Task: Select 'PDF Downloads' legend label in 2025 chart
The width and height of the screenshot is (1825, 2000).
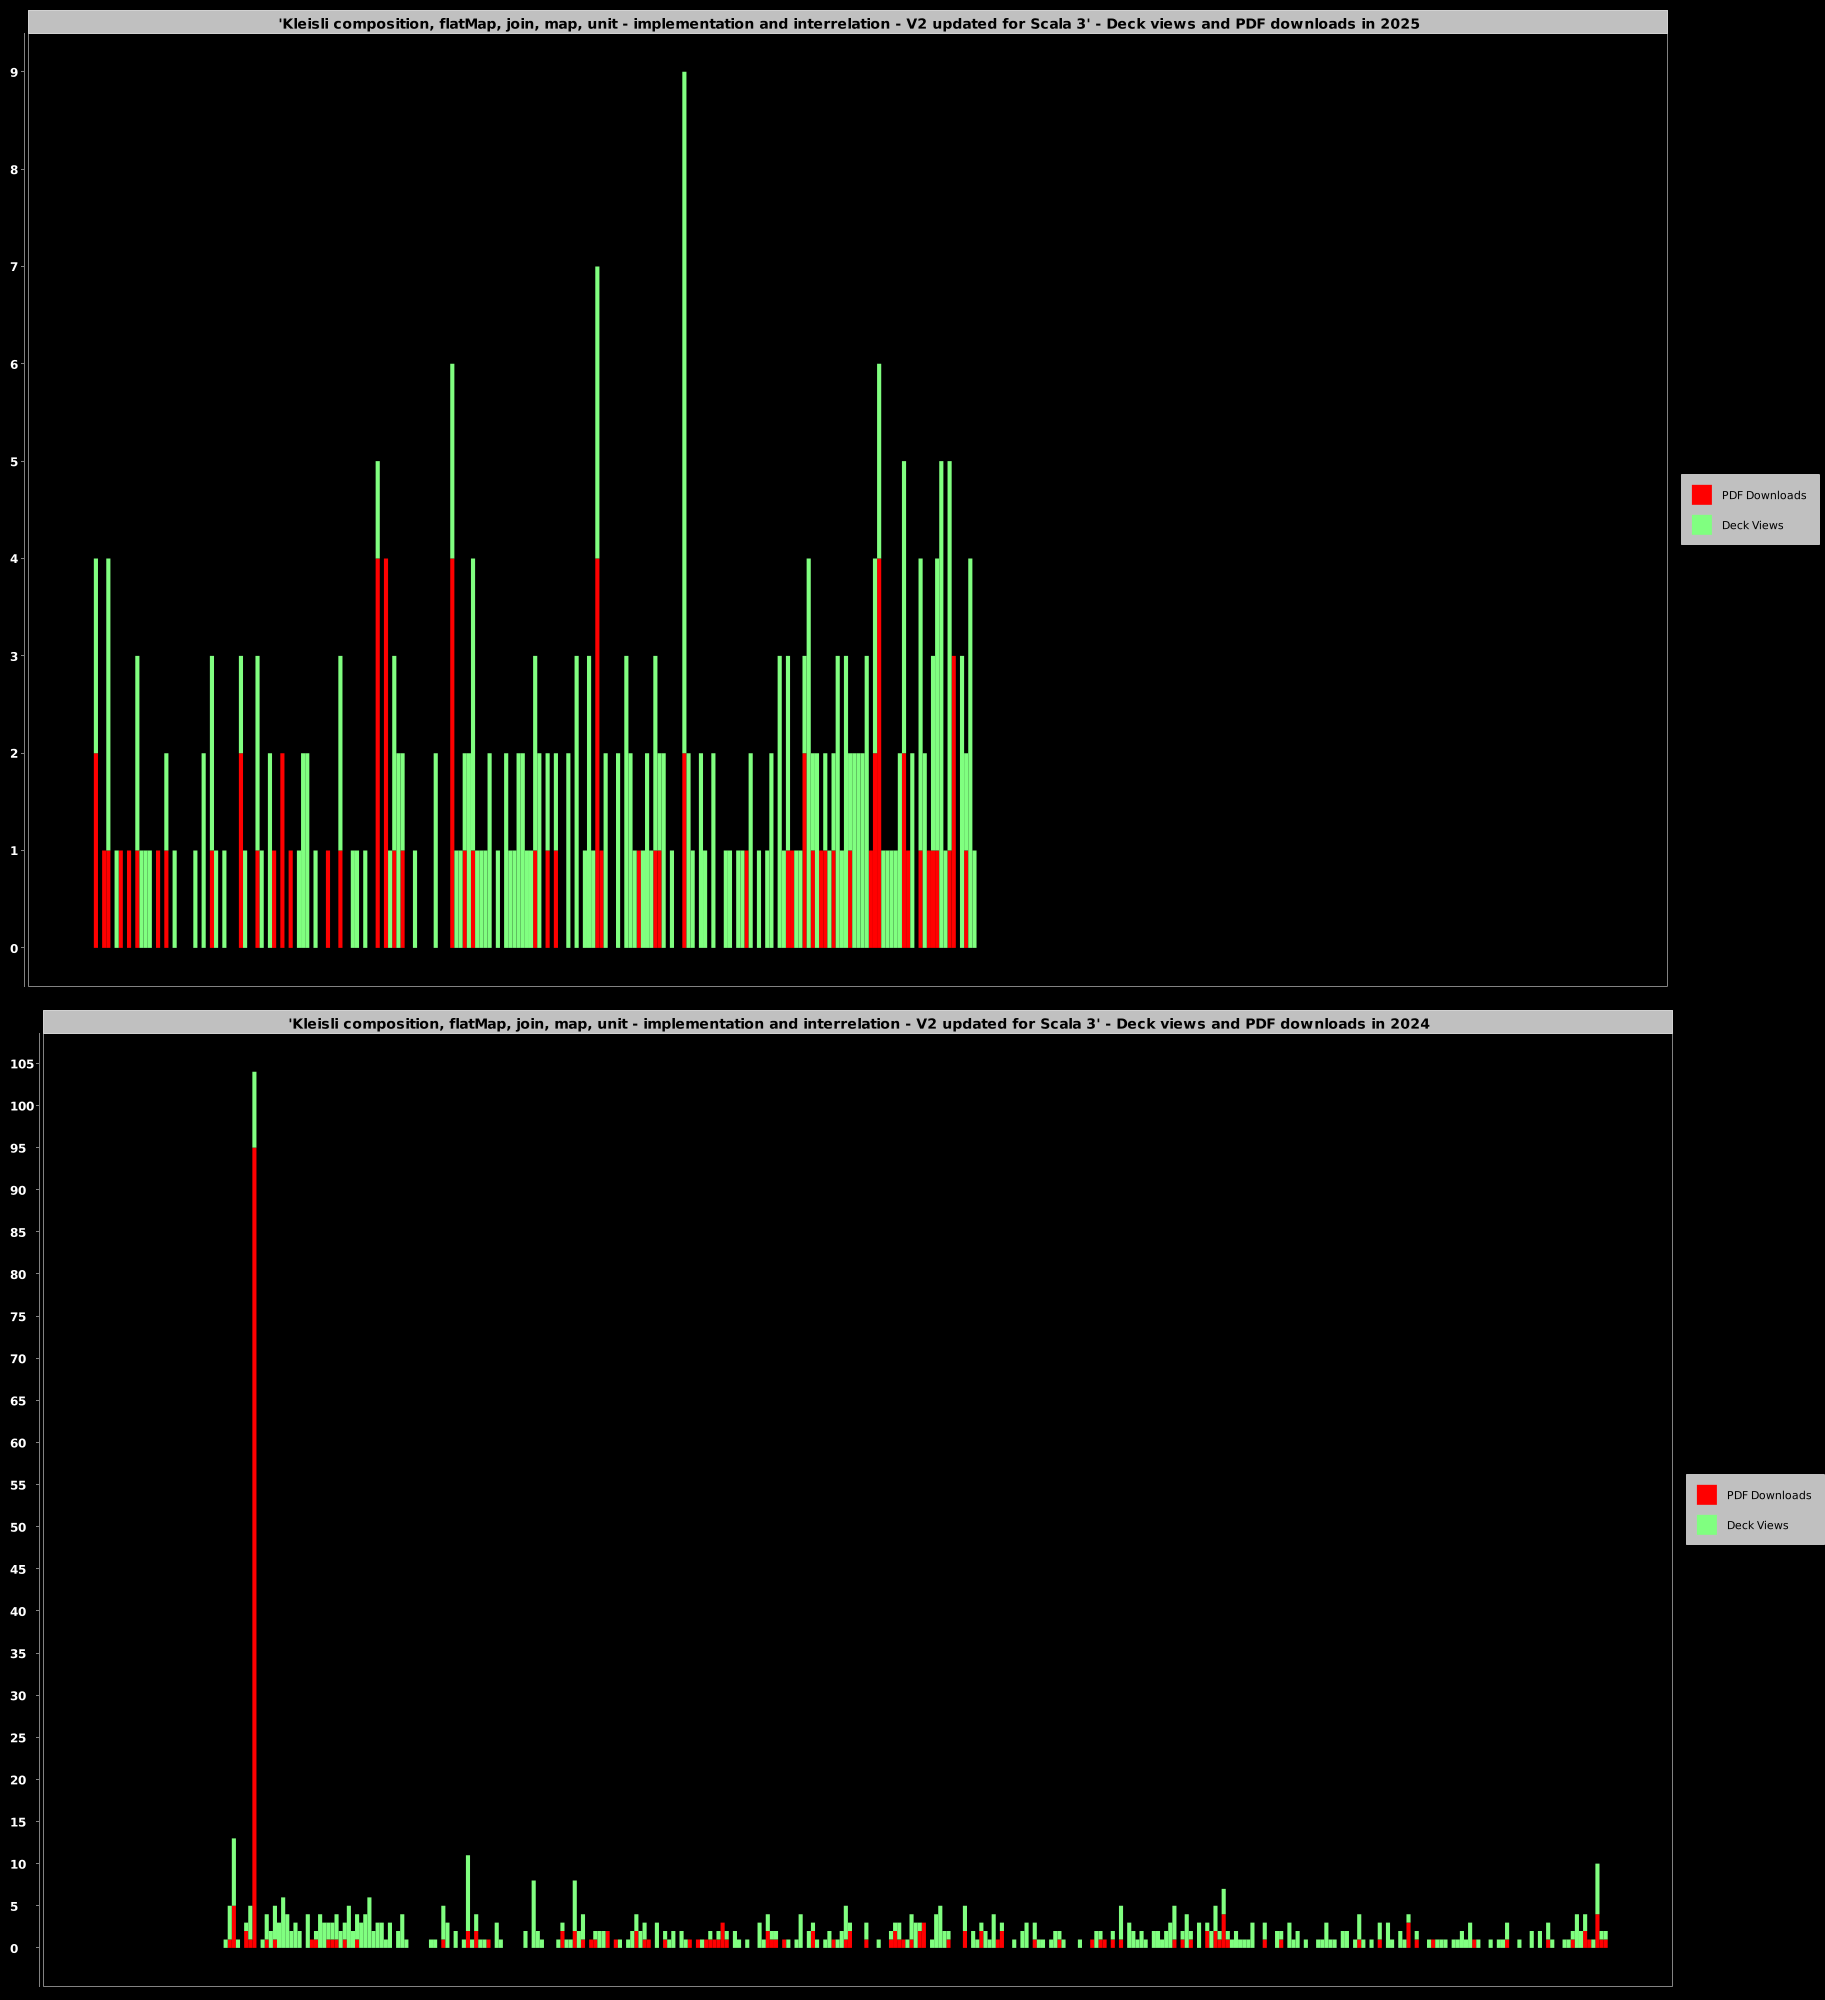Action: click(x=1763, y=495)
